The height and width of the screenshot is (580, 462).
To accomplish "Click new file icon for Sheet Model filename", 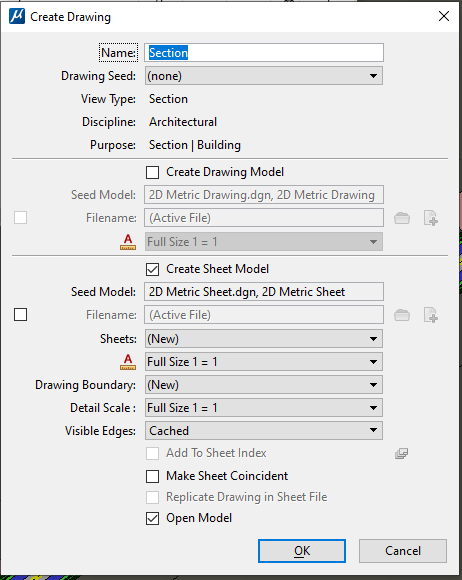I will tap(431, 315).
